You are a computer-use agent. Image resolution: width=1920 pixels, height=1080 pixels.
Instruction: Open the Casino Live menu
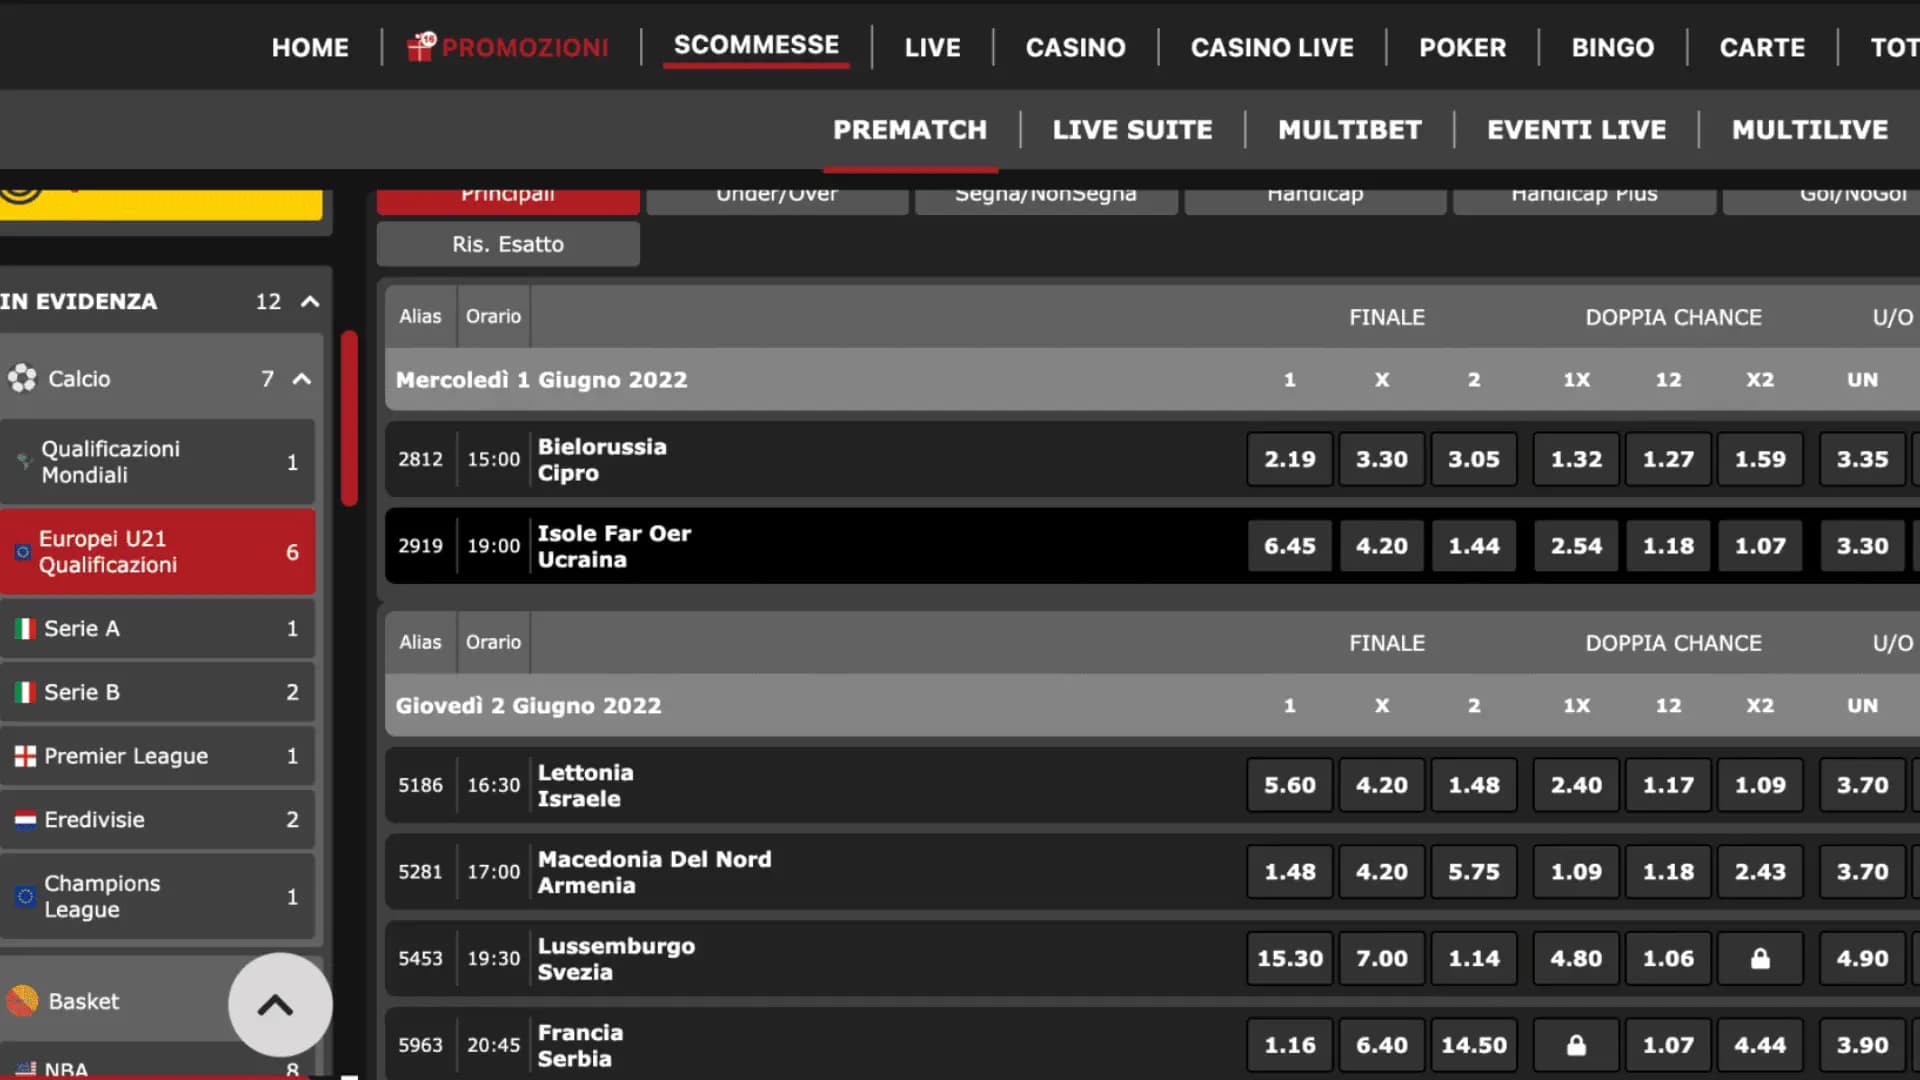click(x=1271, y=47)
